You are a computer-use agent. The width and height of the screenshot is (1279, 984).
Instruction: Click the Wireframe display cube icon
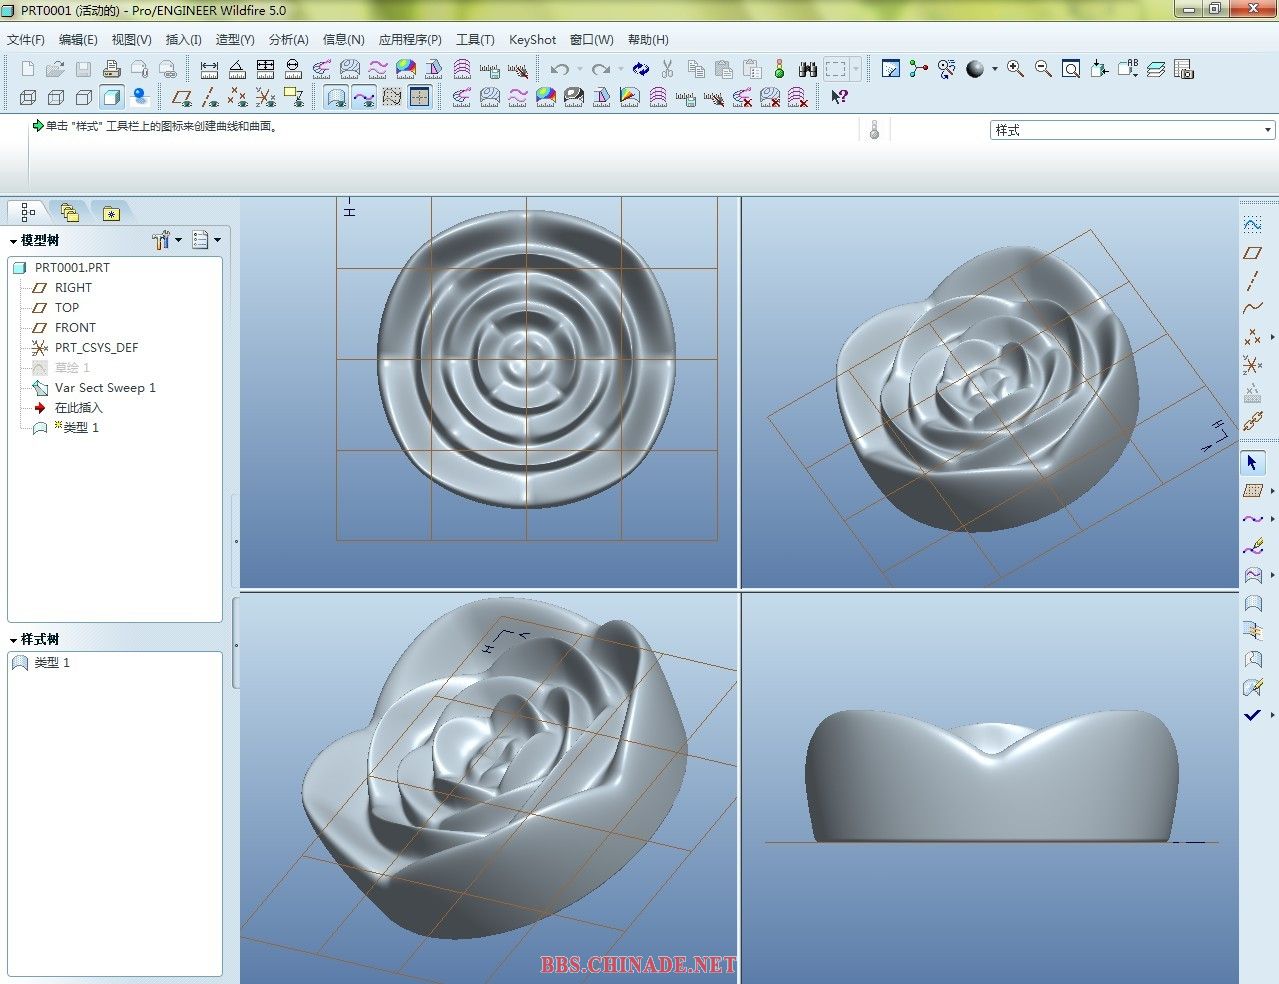pyautogui.click(x=28, y=97)
